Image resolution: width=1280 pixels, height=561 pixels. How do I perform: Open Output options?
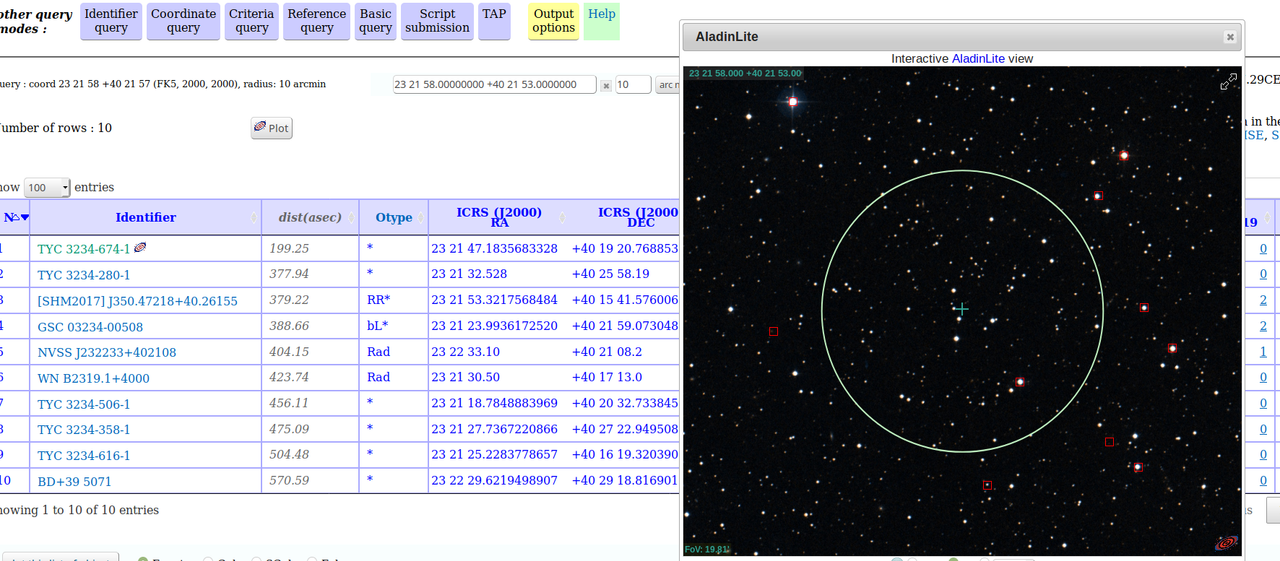553,21
